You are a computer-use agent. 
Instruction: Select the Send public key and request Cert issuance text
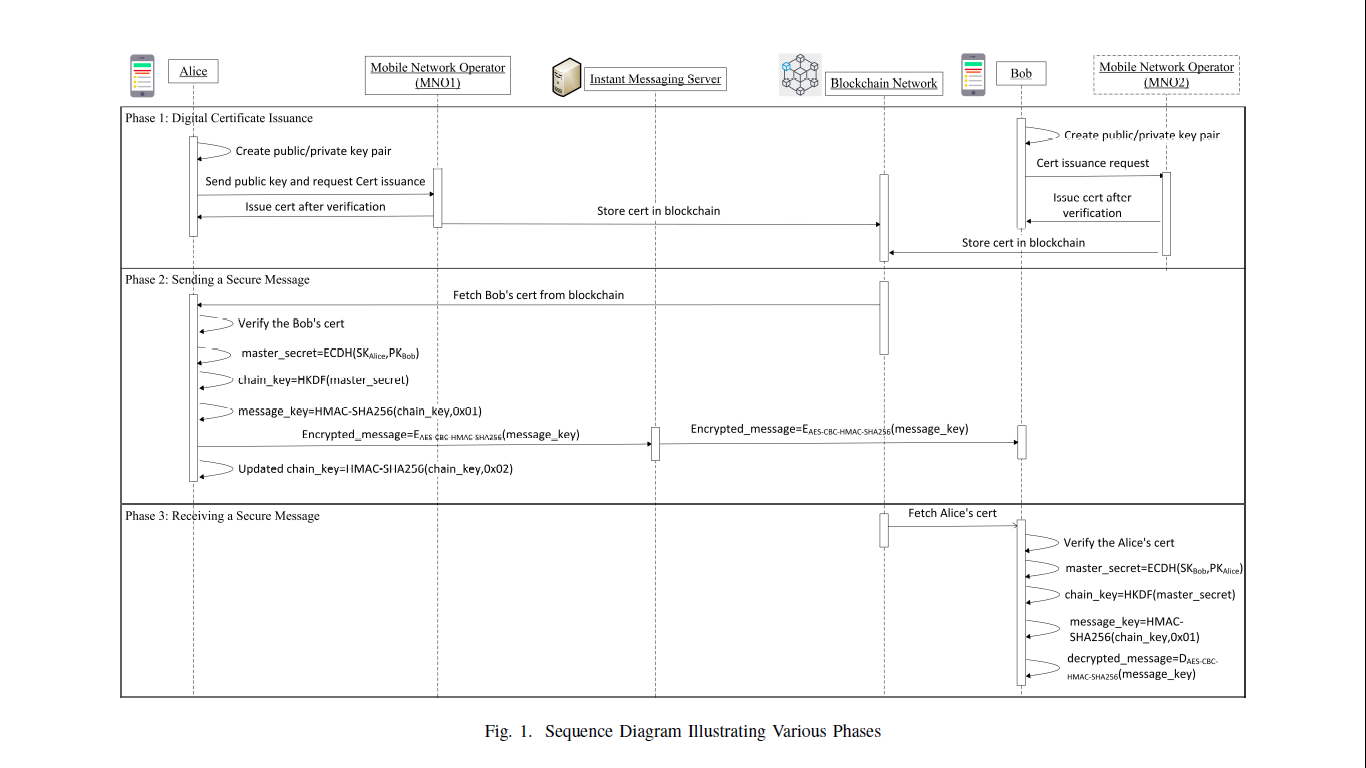315,182
